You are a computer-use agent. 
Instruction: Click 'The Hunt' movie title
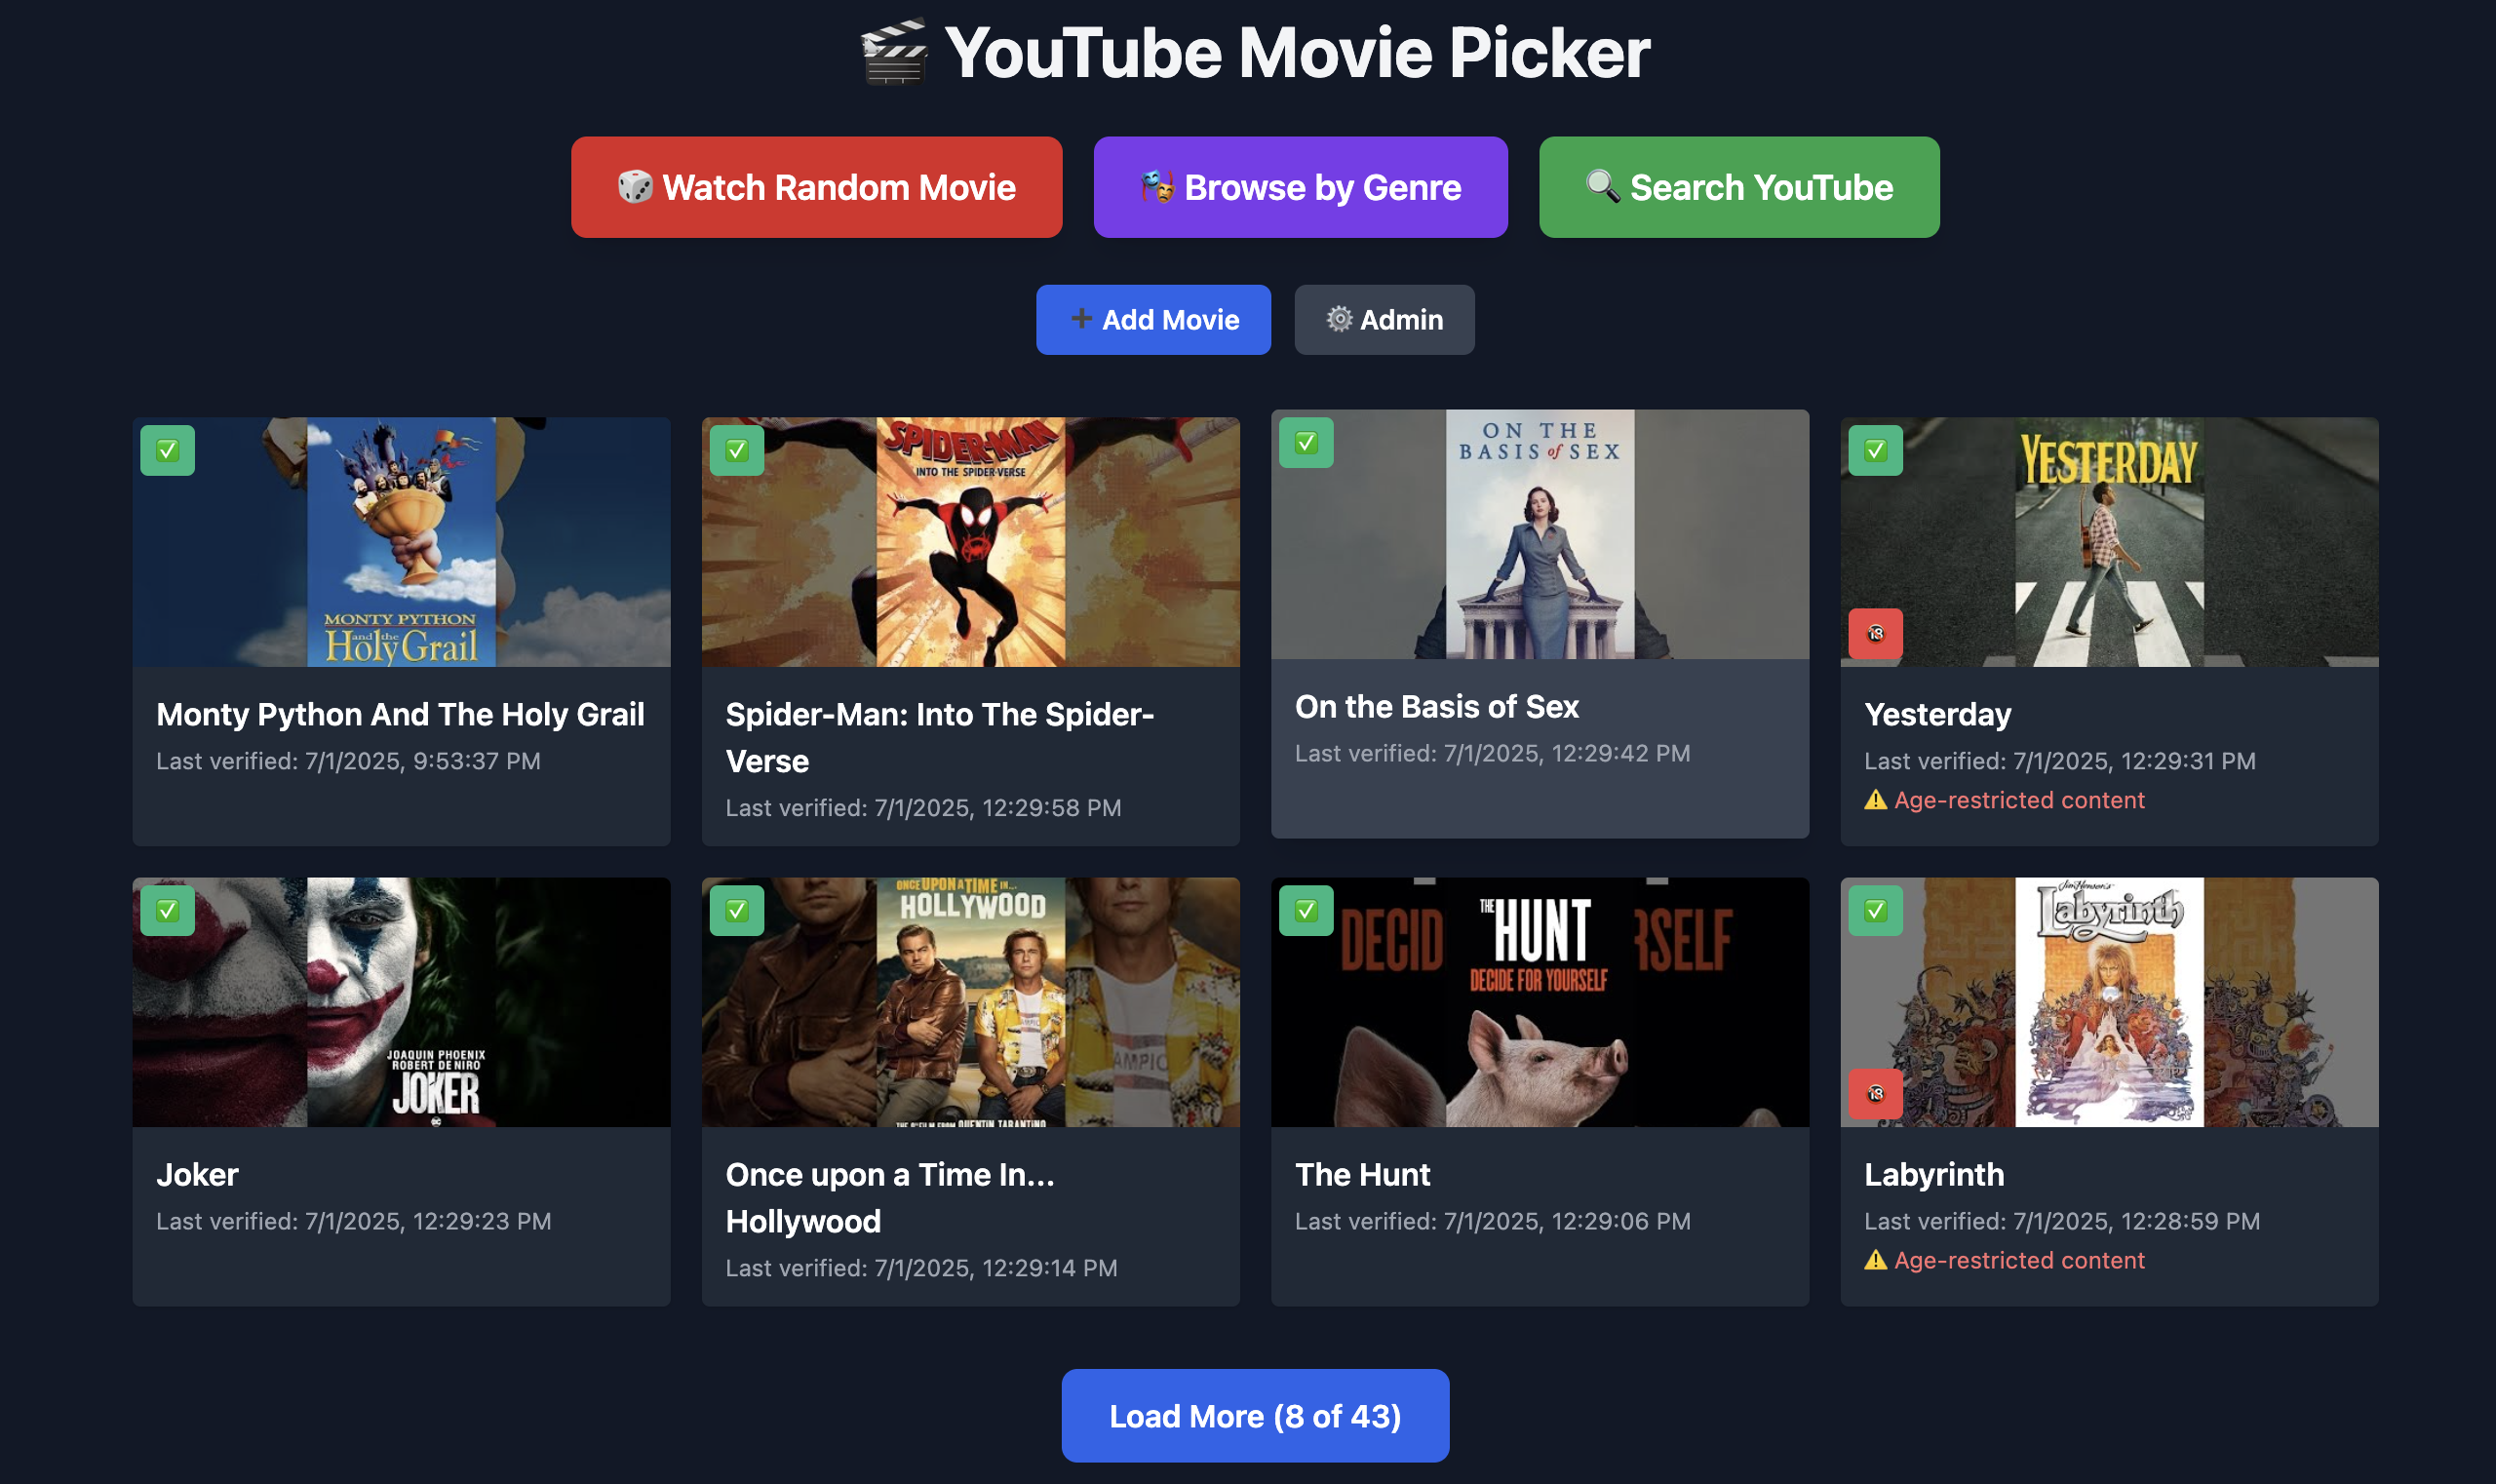(1362, 1174)
